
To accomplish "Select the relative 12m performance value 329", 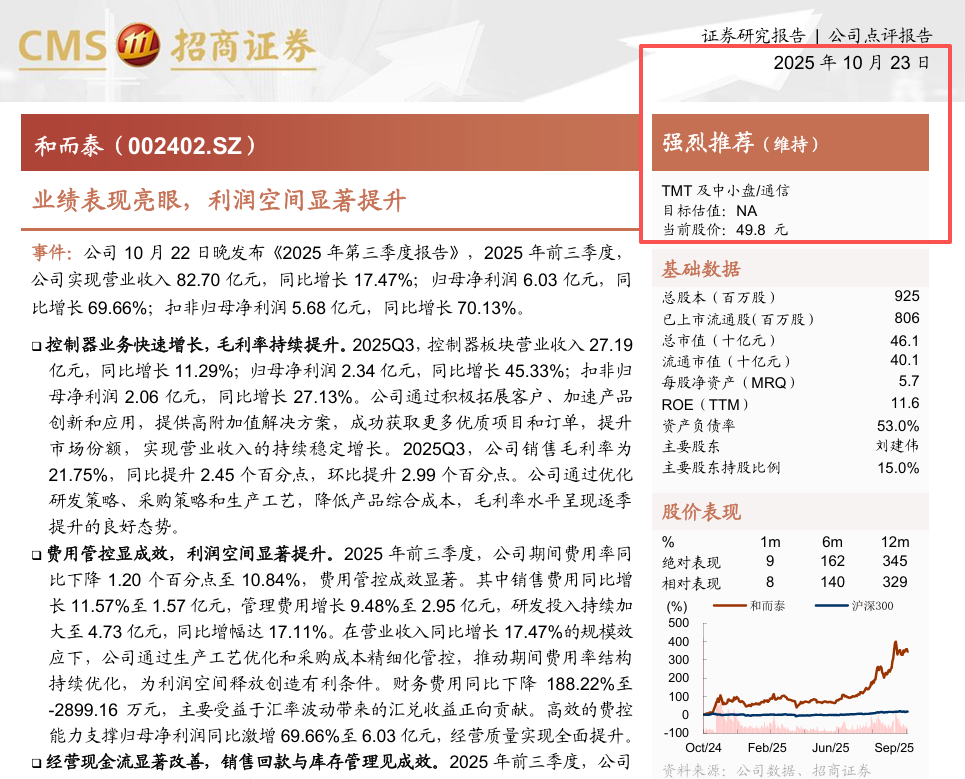I will pyautogui.click(x=895, y=581).
